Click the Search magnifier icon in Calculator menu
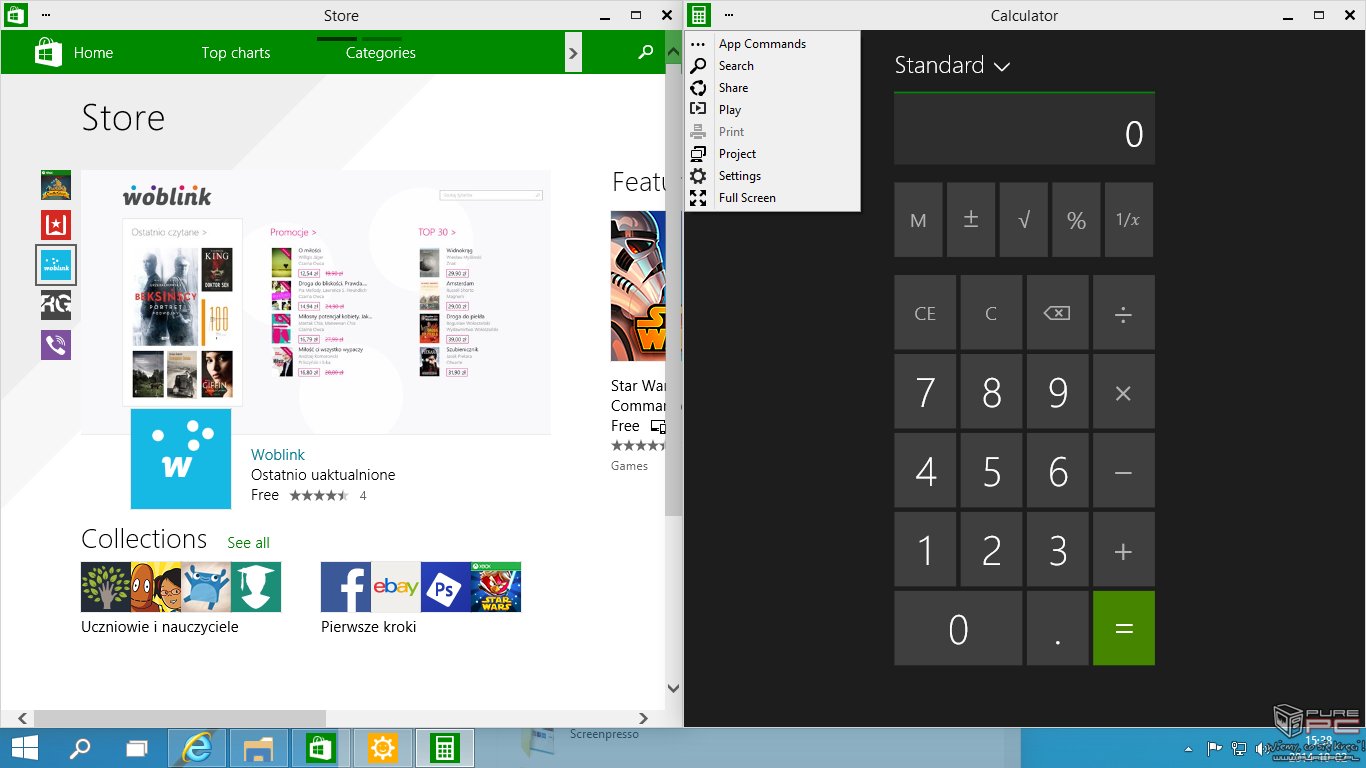 [698, 66]
